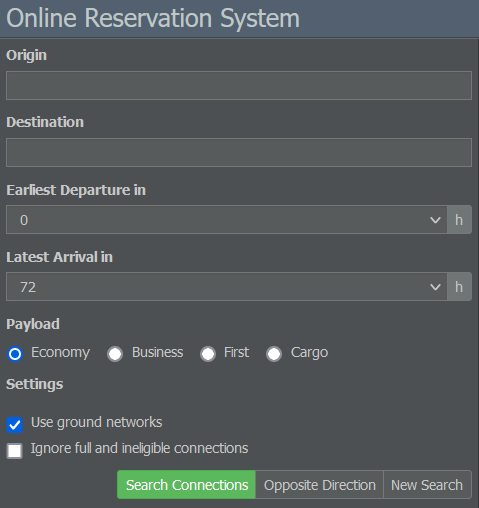The height and width of the screenshot is (508, 479).
Task: Click the hours unit label beside Latest Arrival
Action: [459, 287]
